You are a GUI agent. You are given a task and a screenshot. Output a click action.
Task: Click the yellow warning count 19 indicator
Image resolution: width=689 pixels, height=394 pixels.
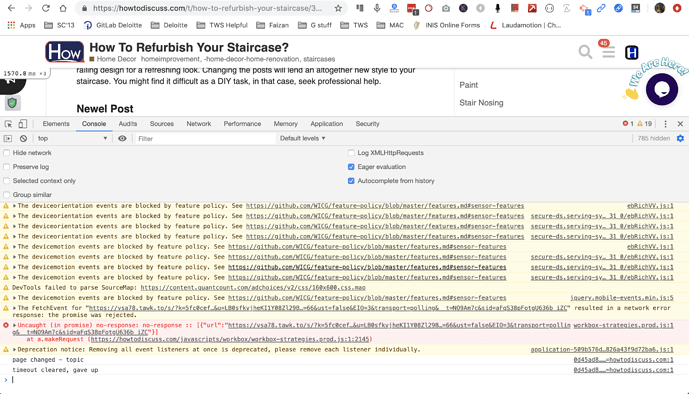click(x=645, y=124)
